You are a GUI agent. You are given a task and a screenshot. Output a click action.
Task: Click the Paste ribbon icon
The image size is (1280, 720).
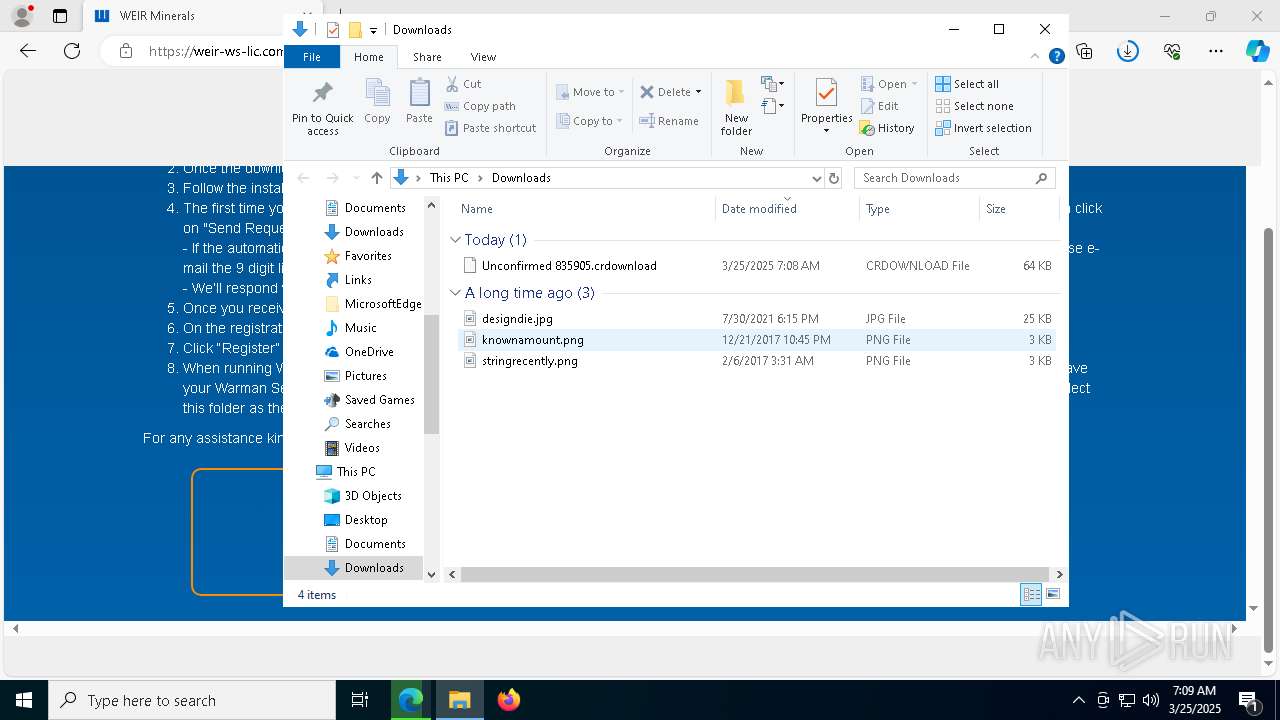419,93
